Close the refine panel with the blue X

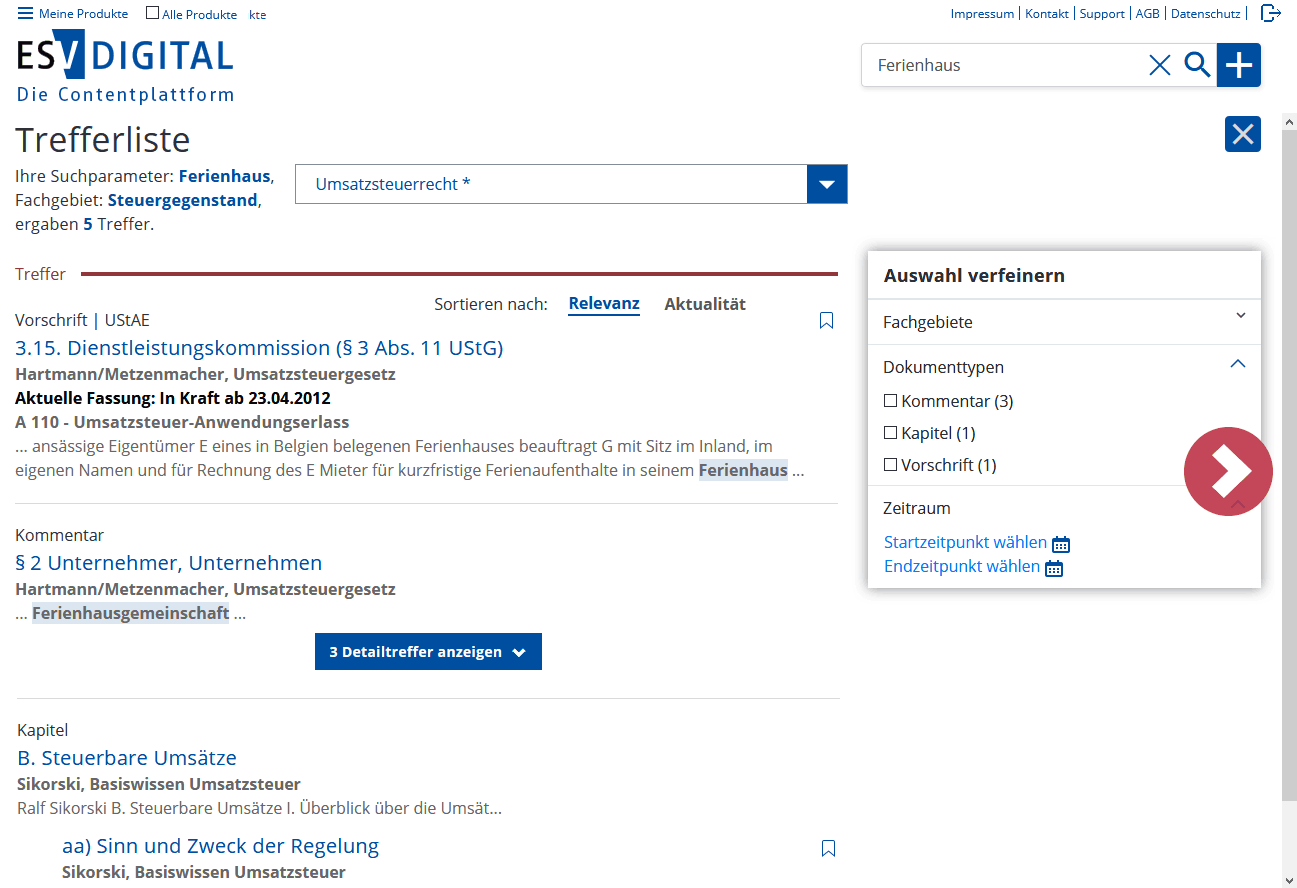[1243, 134]
